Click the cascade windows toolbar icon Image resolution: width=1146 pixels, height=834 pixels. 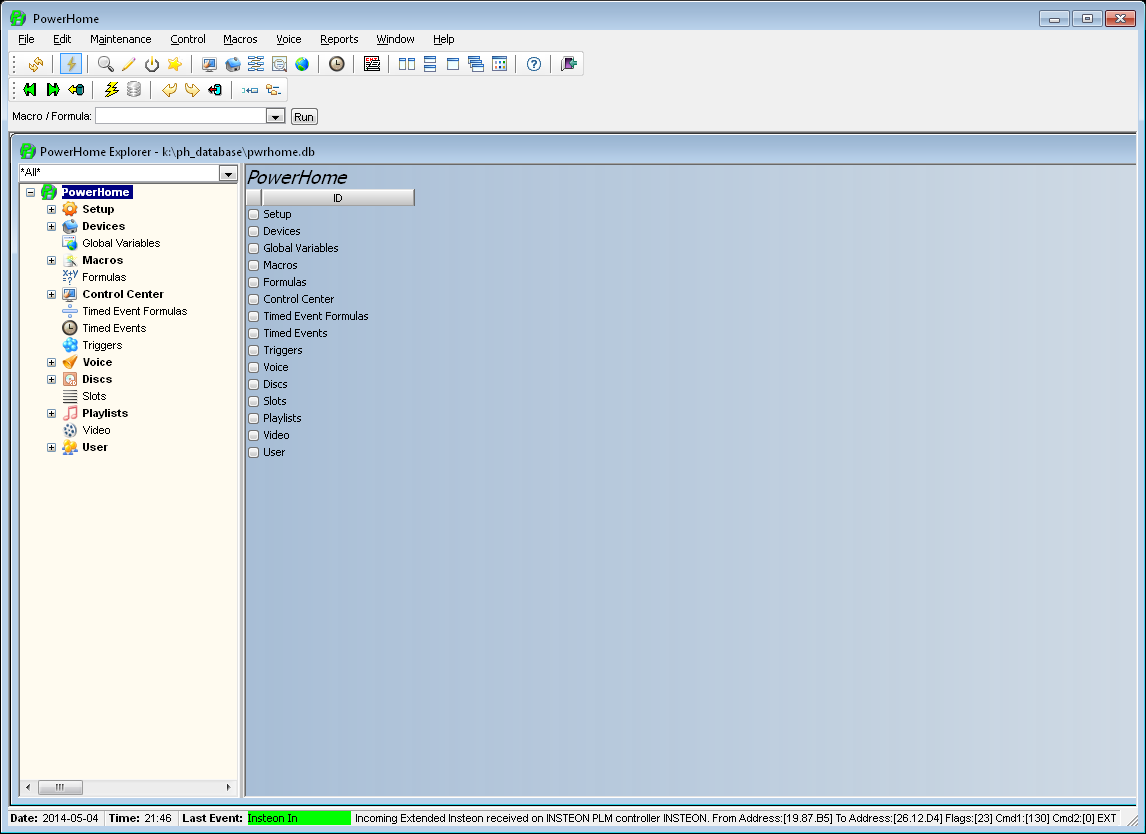pos(476,64)
